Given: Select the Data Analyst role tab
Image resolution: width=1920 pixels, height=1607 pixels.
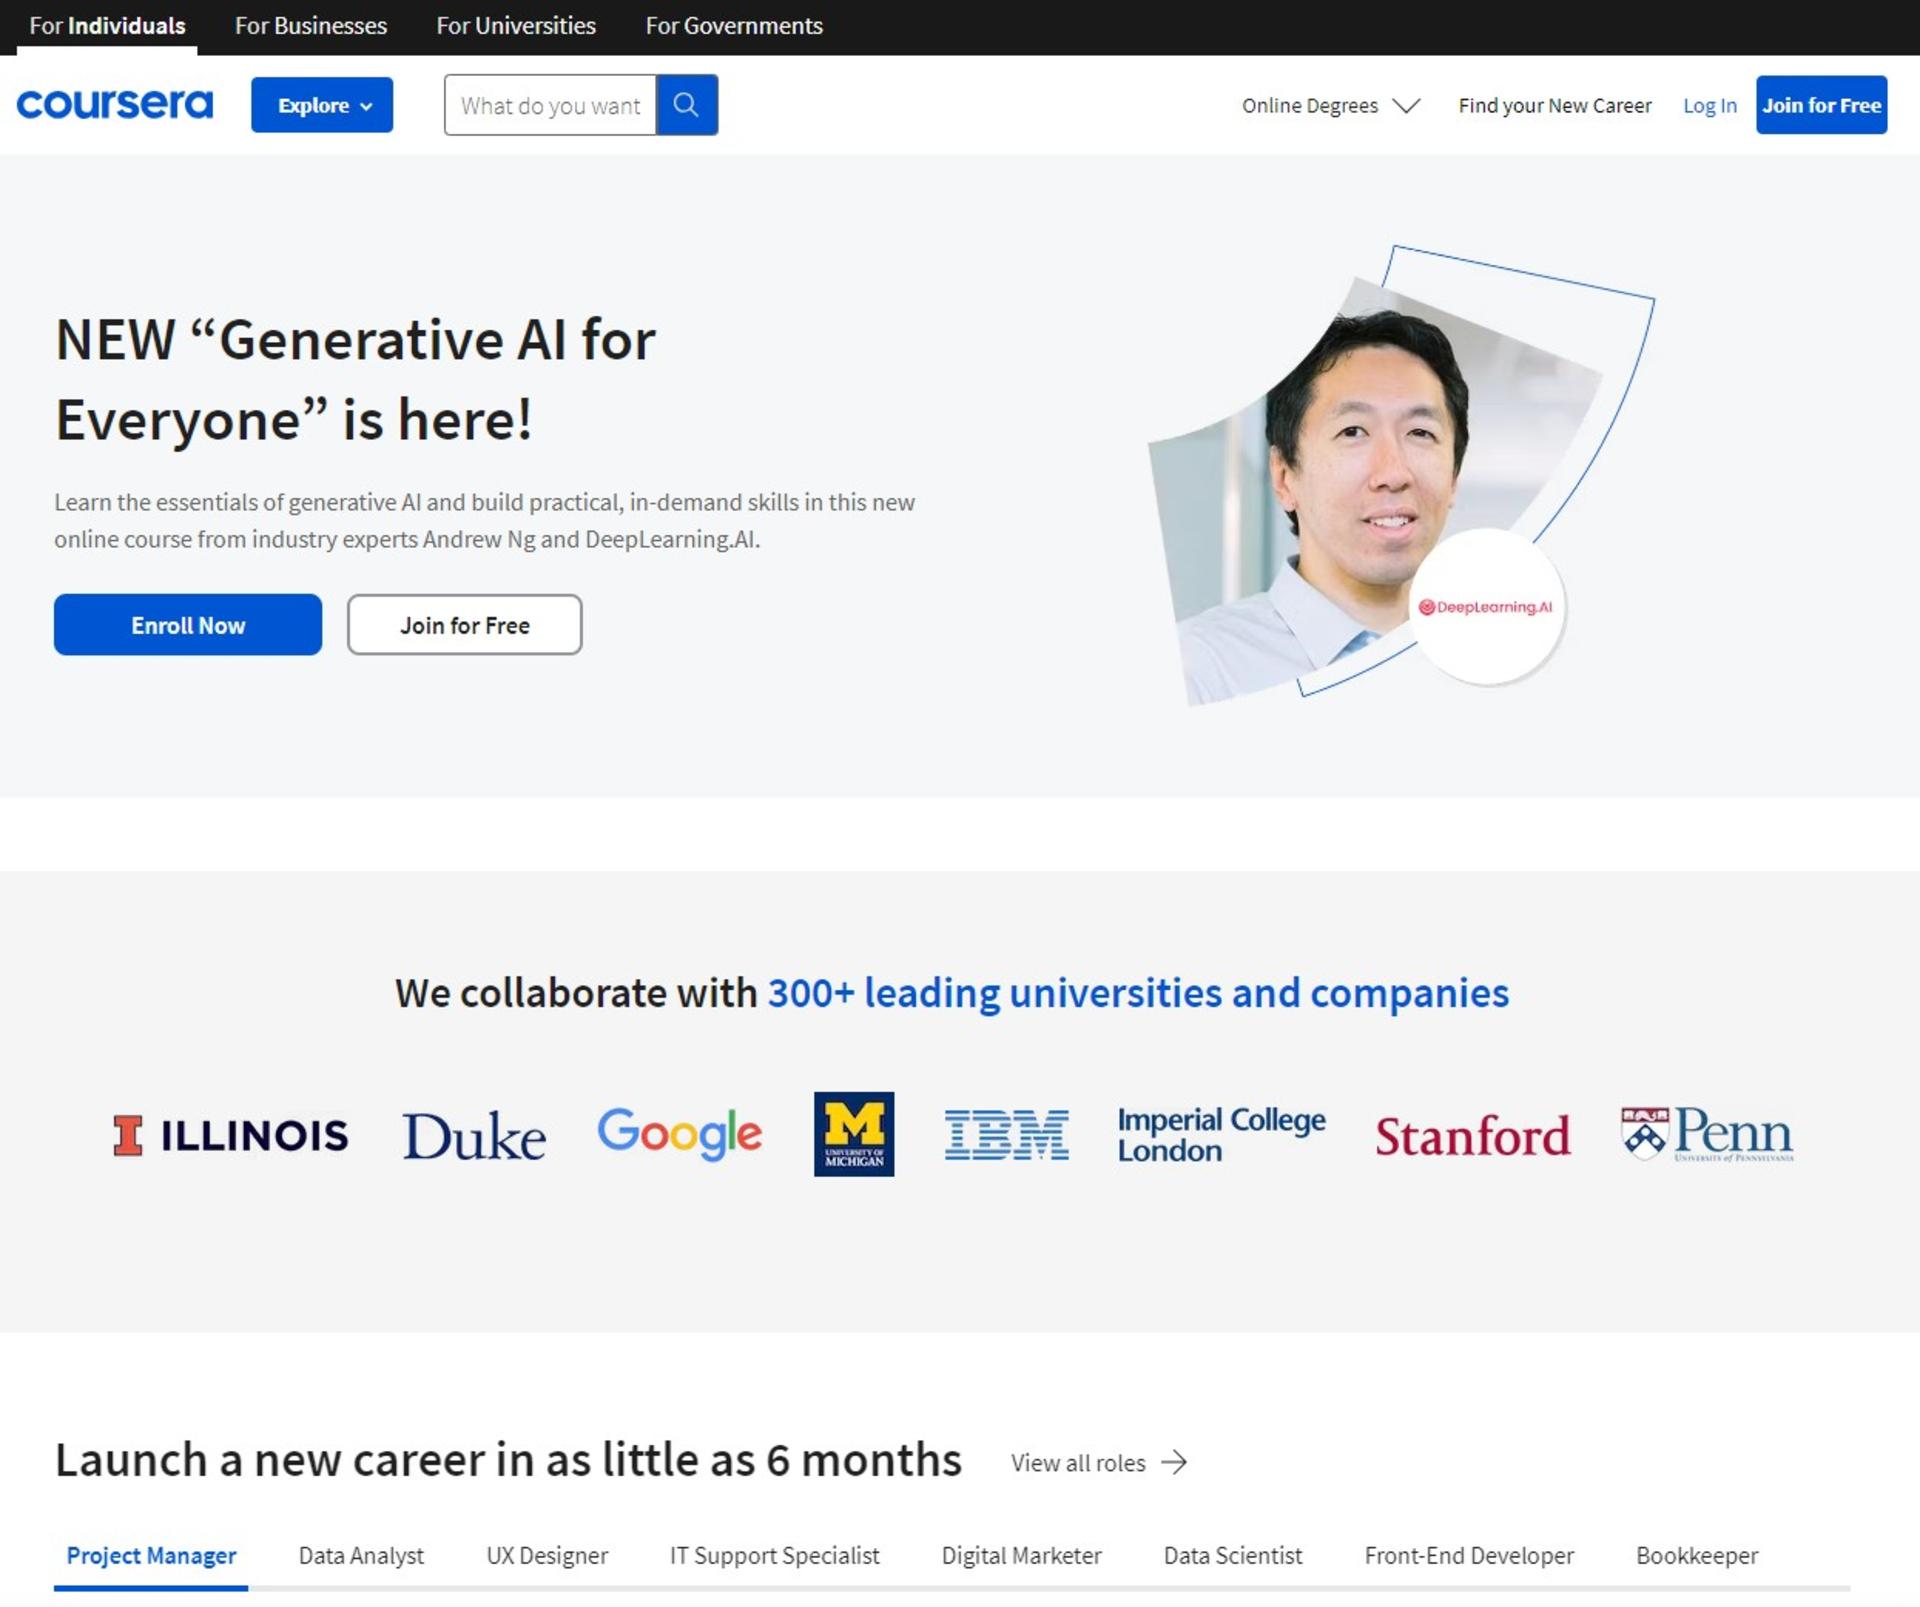Looking at the screenshot, I should [361, 1556].
